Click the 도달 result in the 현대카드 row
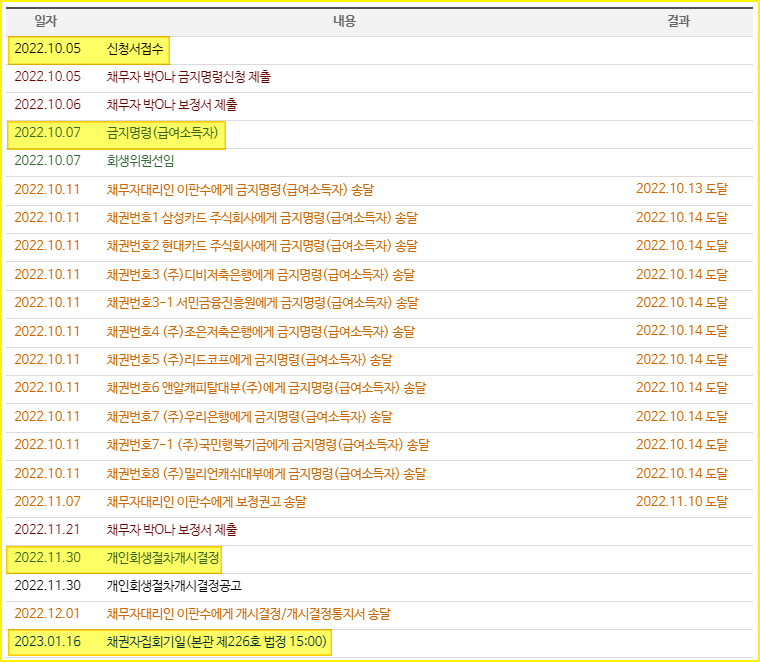760x662 pixels. (x=682, y=246)
